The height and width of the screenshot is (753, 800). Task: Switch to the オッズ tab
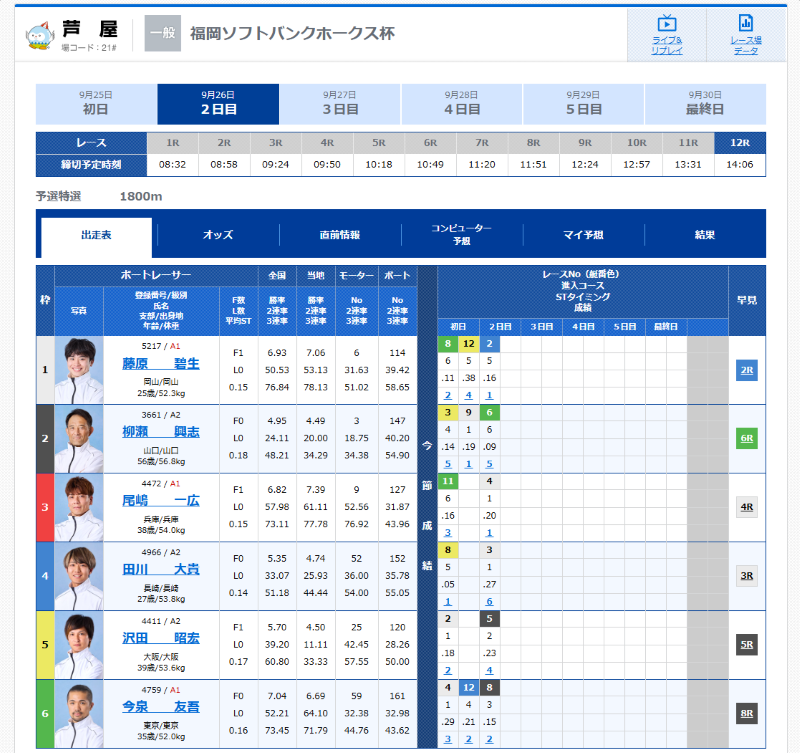tap(218, 235)
